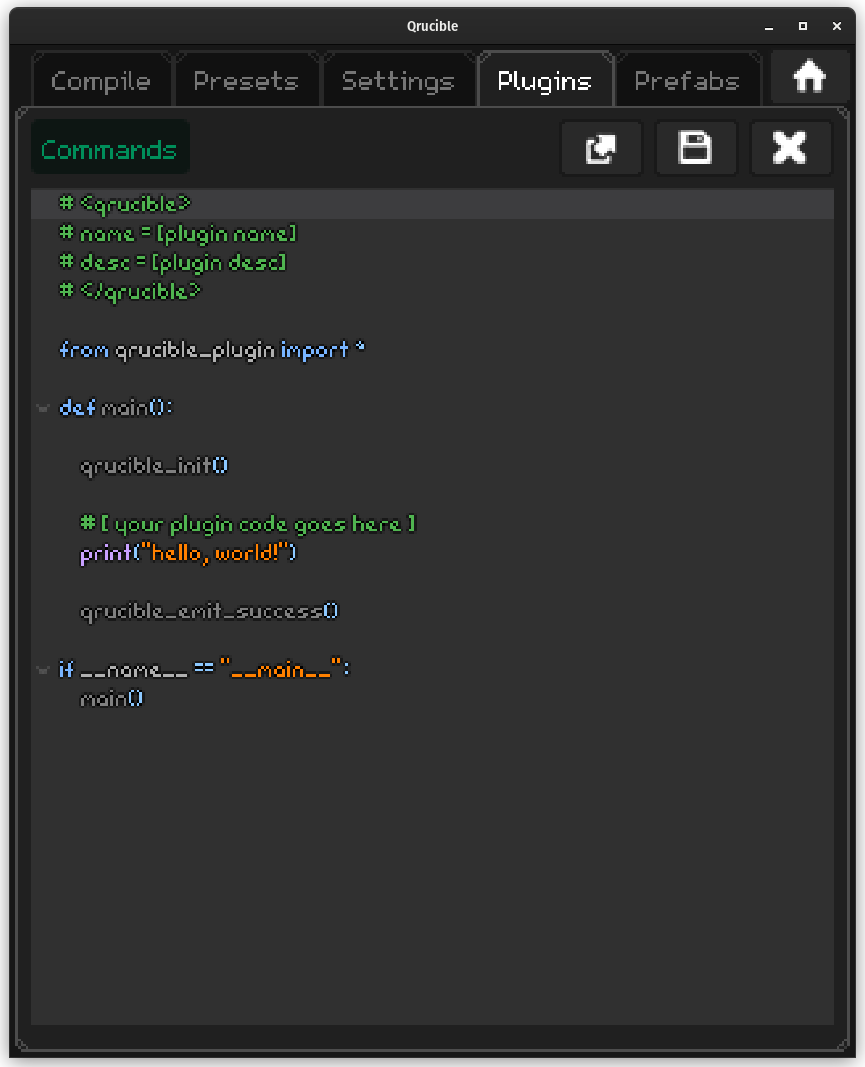Viewport: 865px width, 1067px height.
Task: Open plugin in external editor icon
Action: (601, 149)
